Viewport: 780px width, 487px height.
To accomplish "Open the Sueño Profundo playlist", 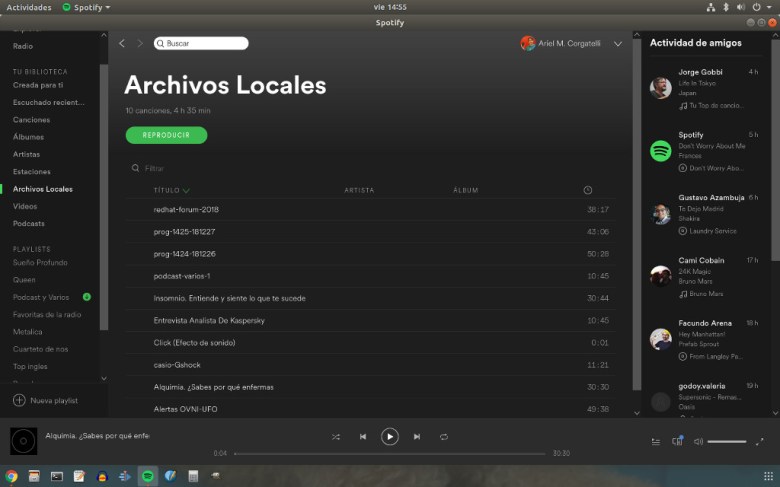I will tap(40, 263).
